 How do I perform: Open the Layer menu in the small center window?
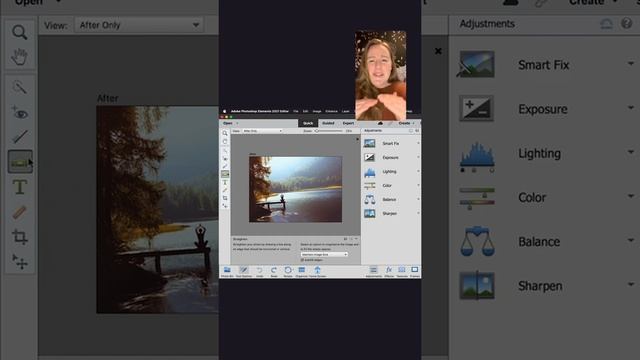click(346, 111)
